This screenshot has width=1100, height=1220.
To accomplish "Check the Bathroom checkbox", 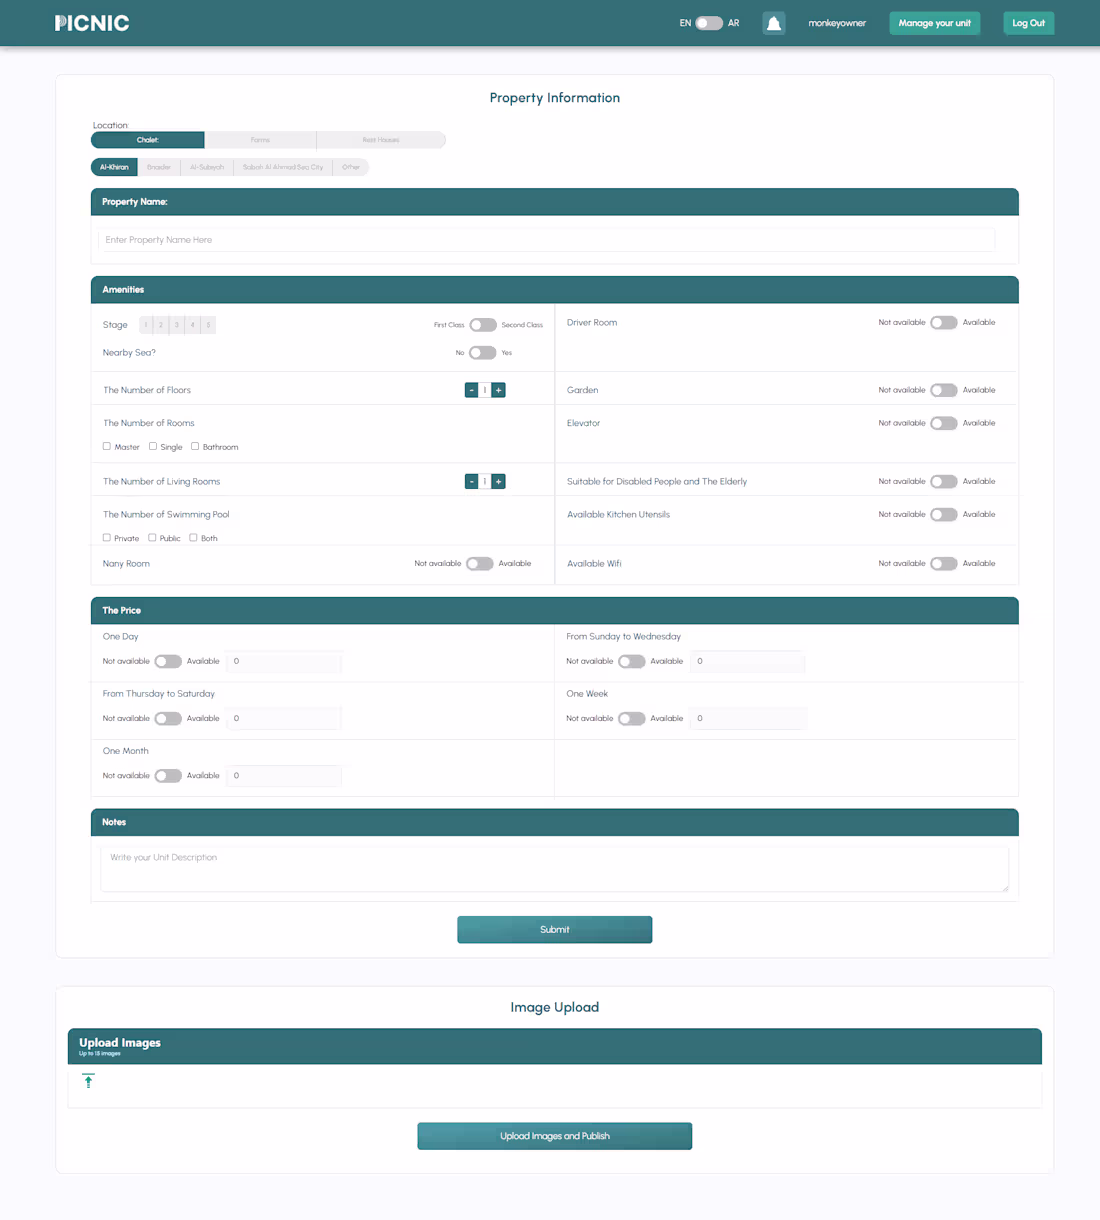I will coord(195,446).
